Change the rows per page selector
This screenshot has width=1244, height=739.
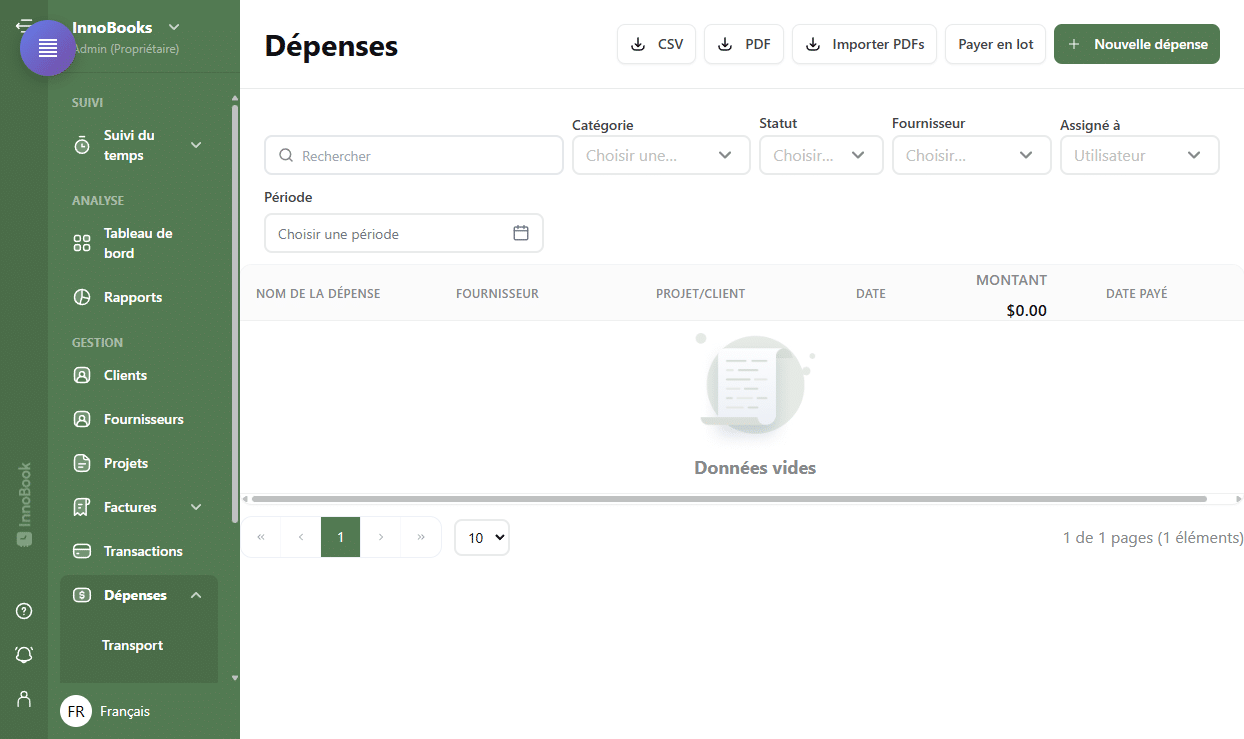482,537
